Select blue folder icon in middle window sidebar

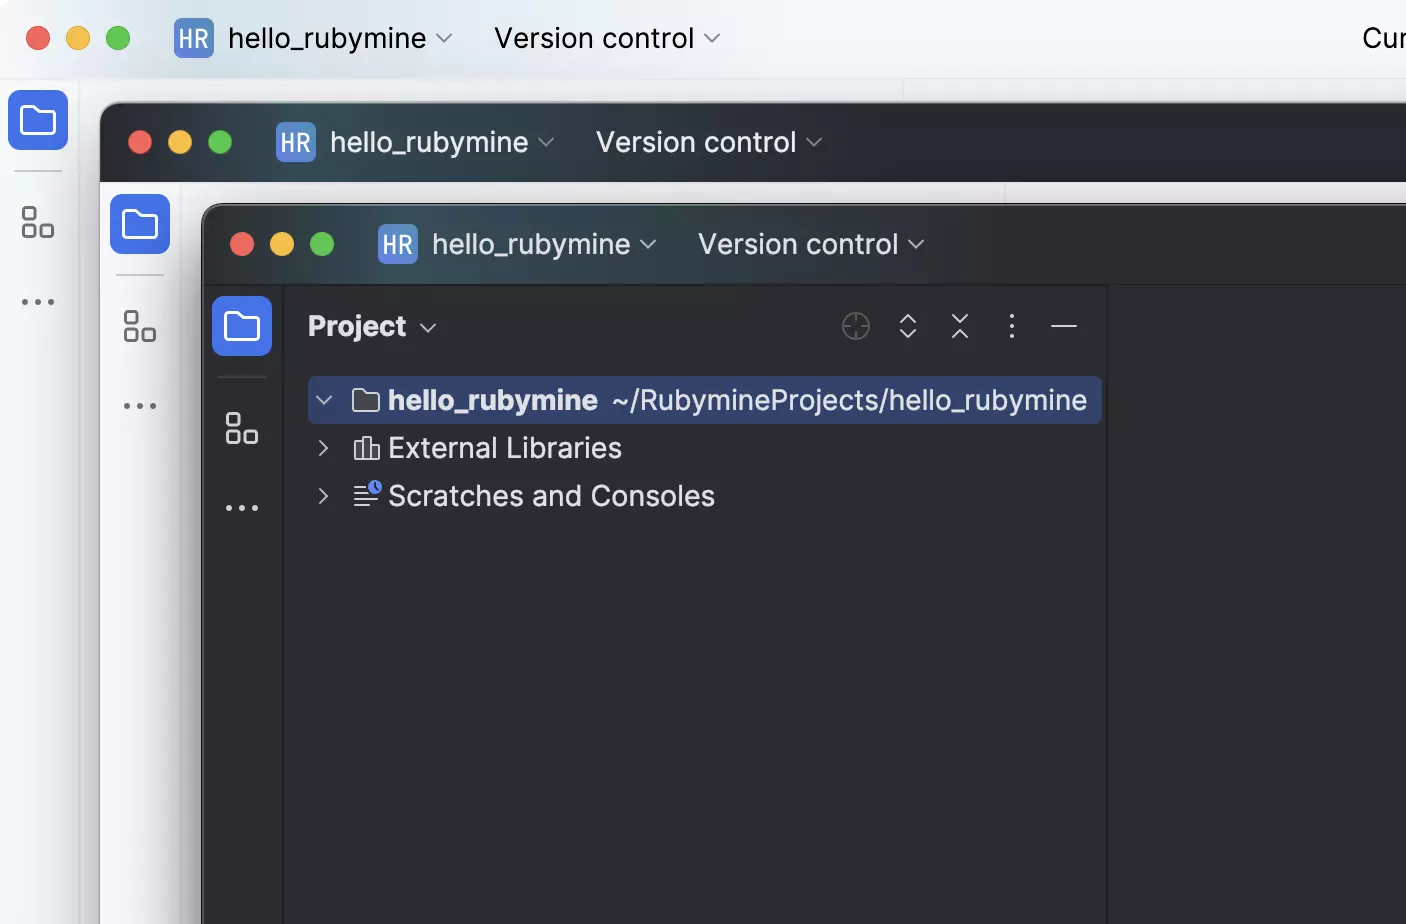pyautogui.click(x=139, y=224)
